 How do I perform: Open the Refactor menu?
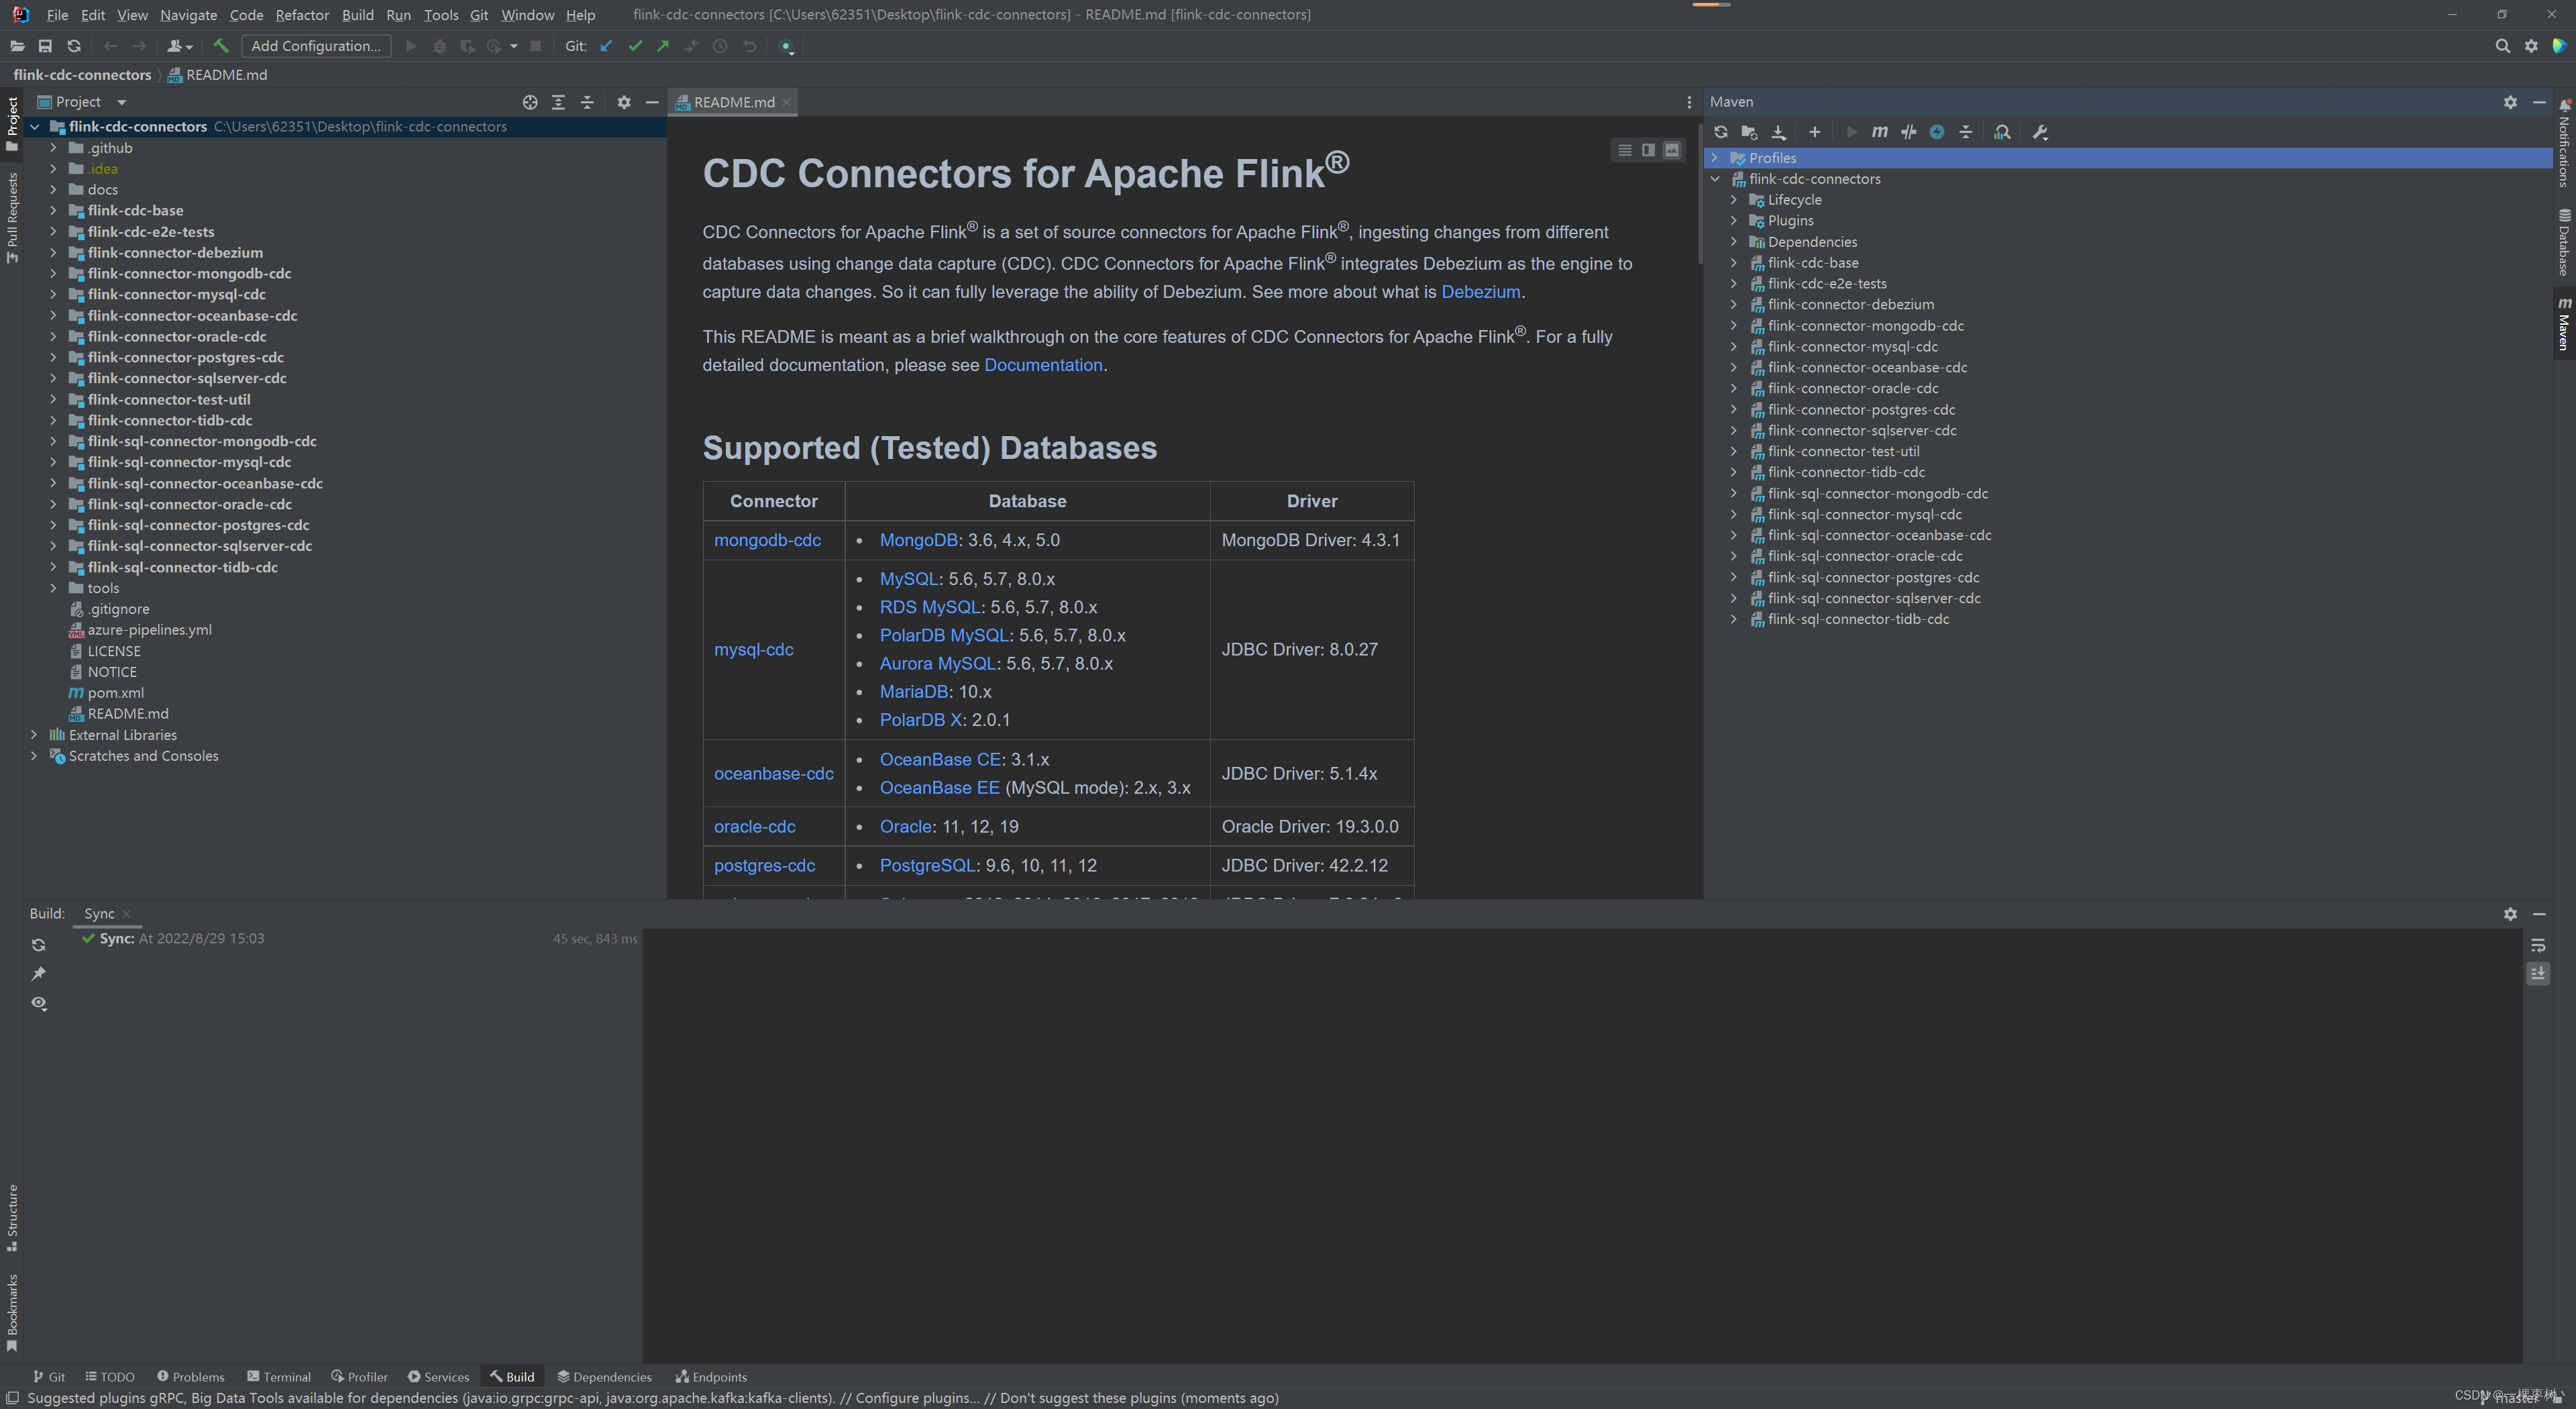tap(302, 15)
